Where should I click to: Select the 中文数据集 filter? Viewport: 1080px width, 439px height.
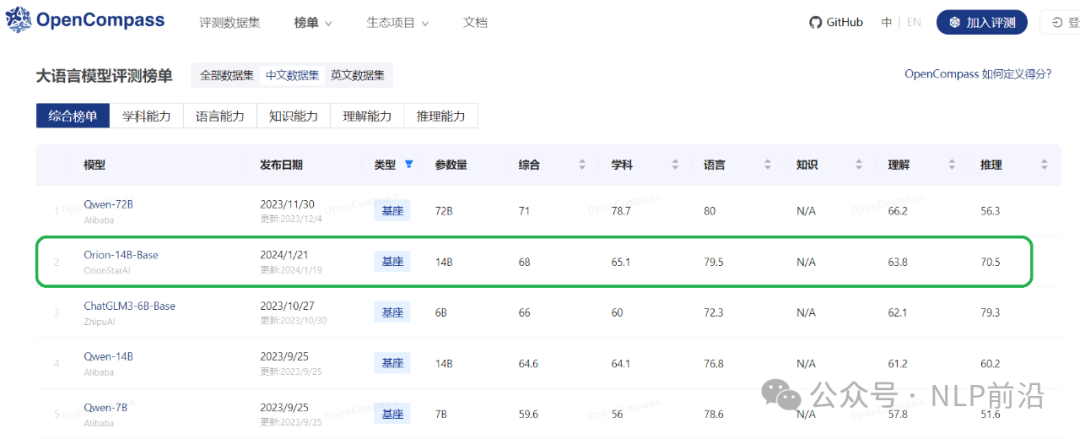[x=292, y=75]
